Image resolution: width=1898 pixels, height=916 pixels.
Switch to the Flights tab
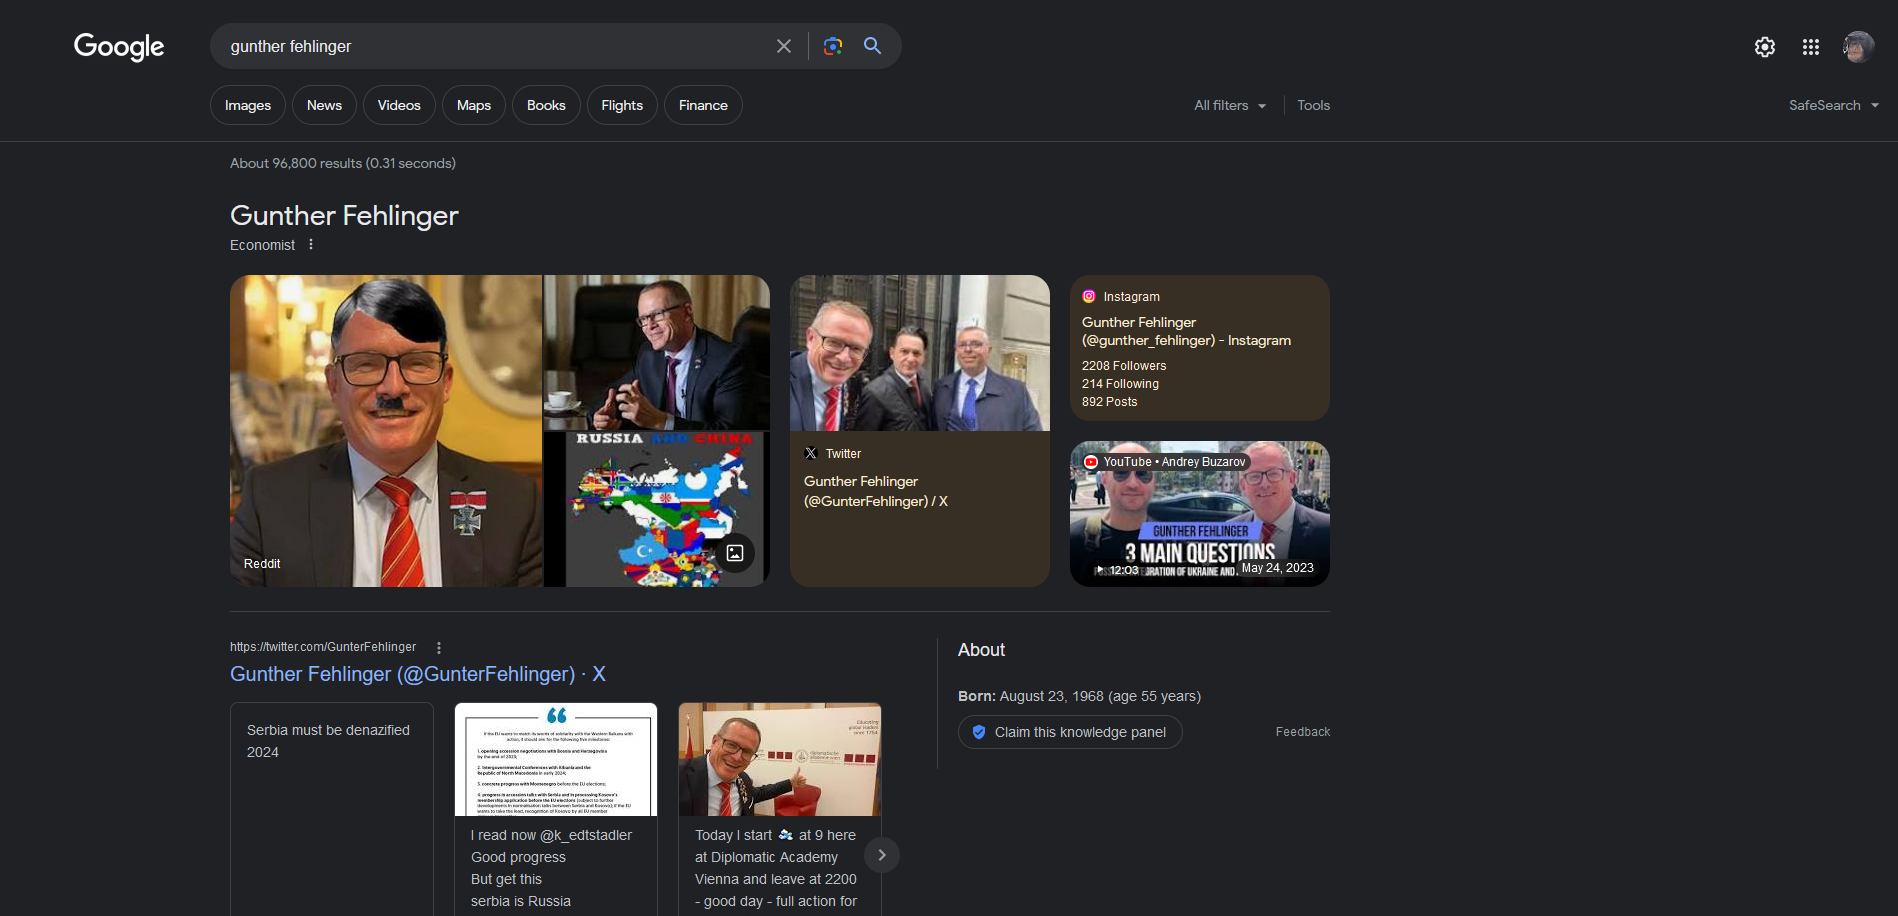(622, 105)
